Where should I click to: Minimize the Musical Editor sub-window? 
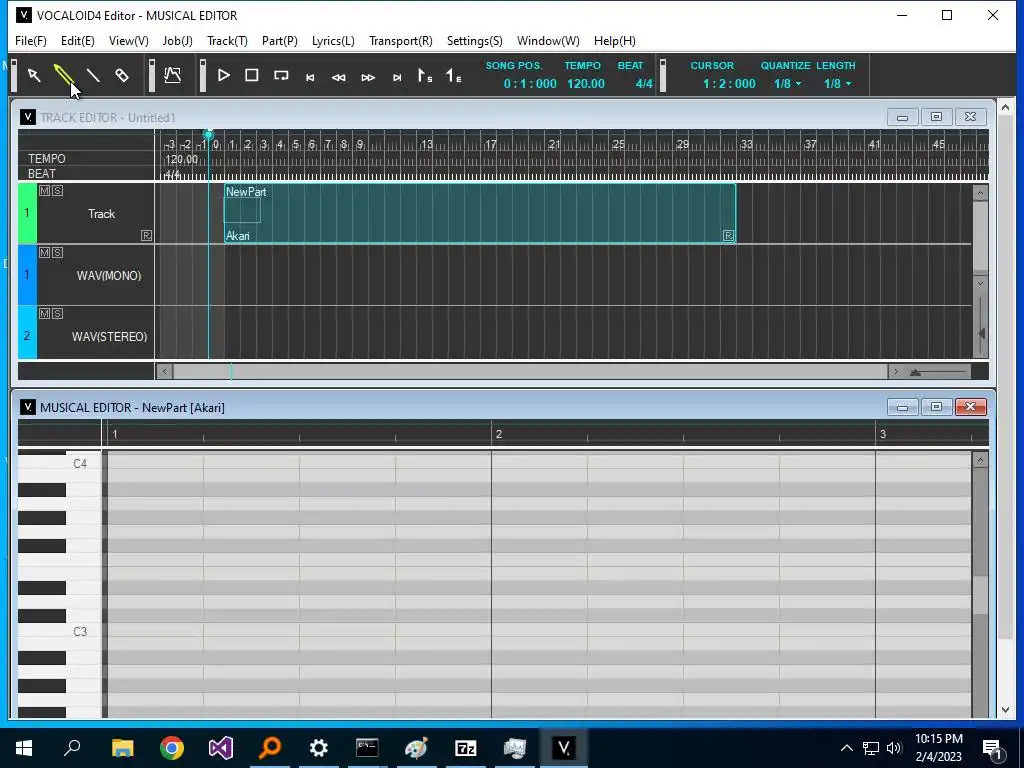[903, 408]
